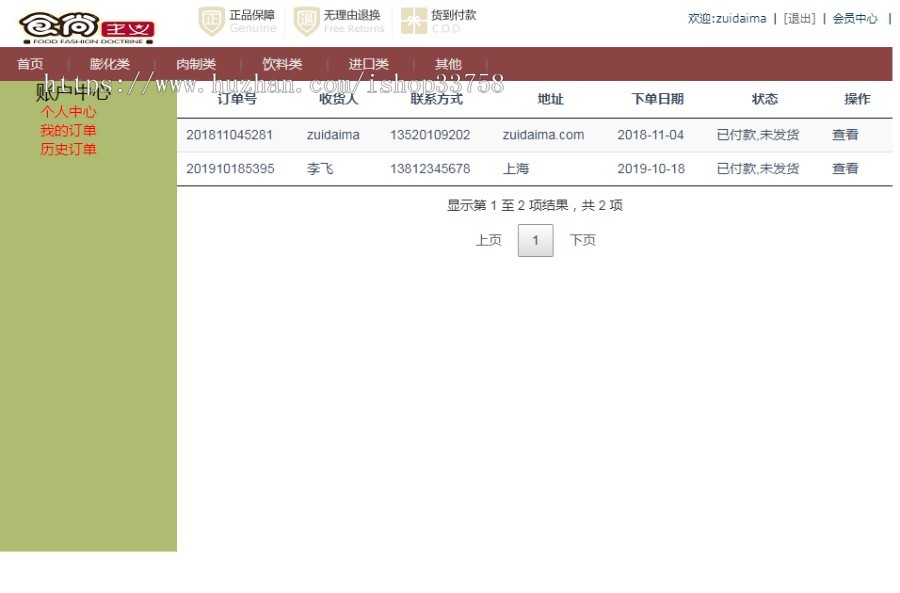Select page 1 in pagination
Viewport: 900px width, 593px height.
535,240
